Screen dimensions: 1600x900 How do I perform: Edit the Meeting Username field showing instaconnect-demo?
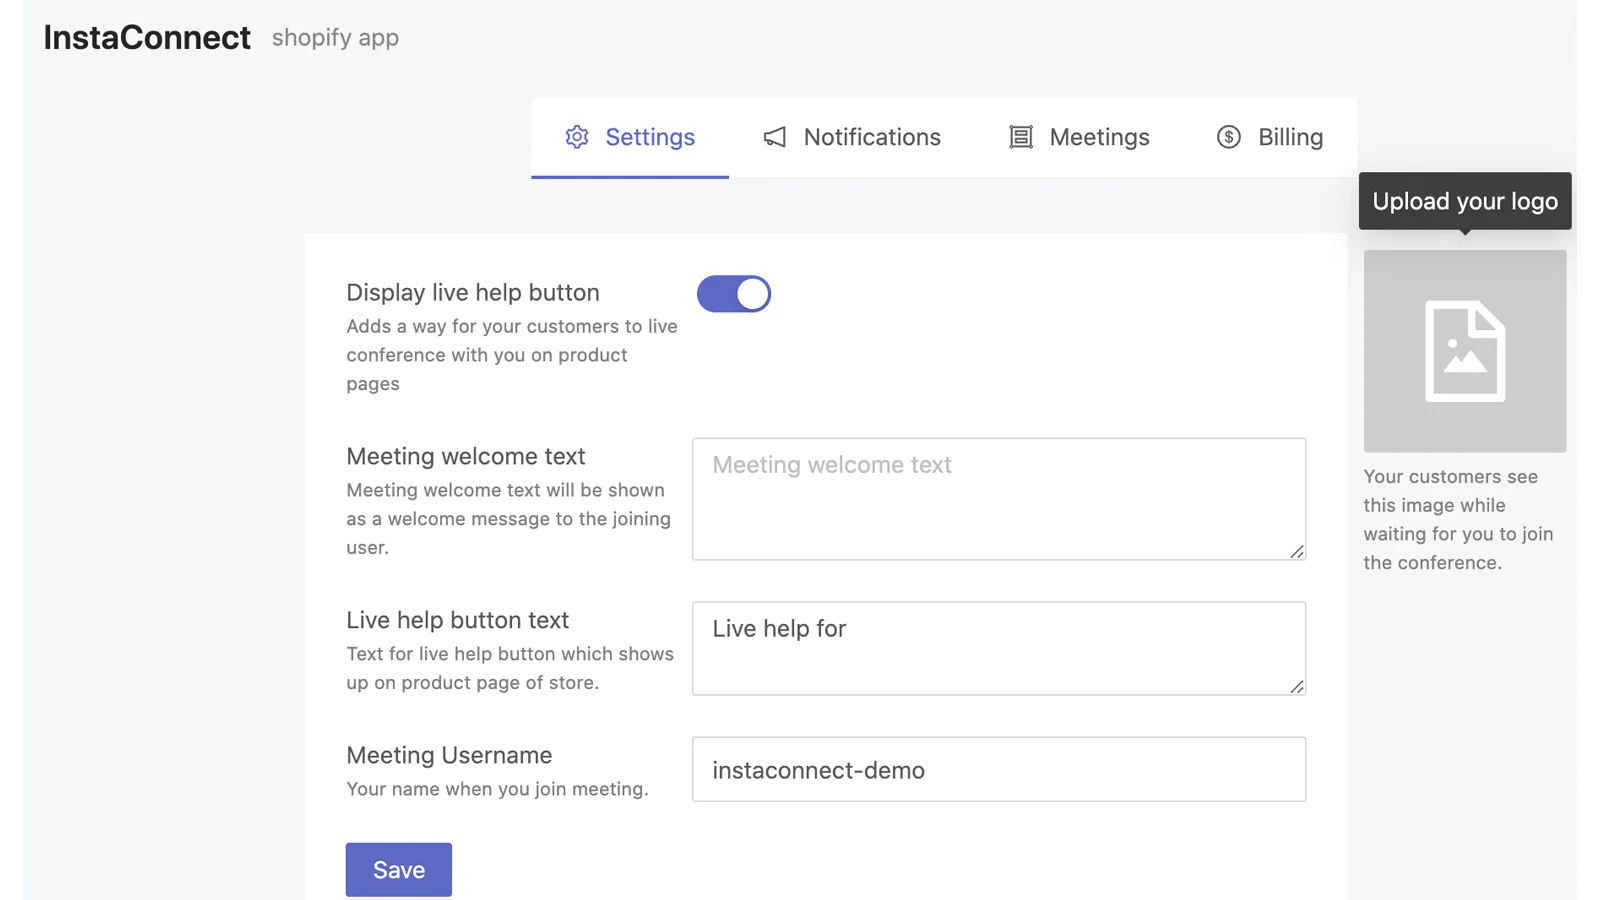998,770
